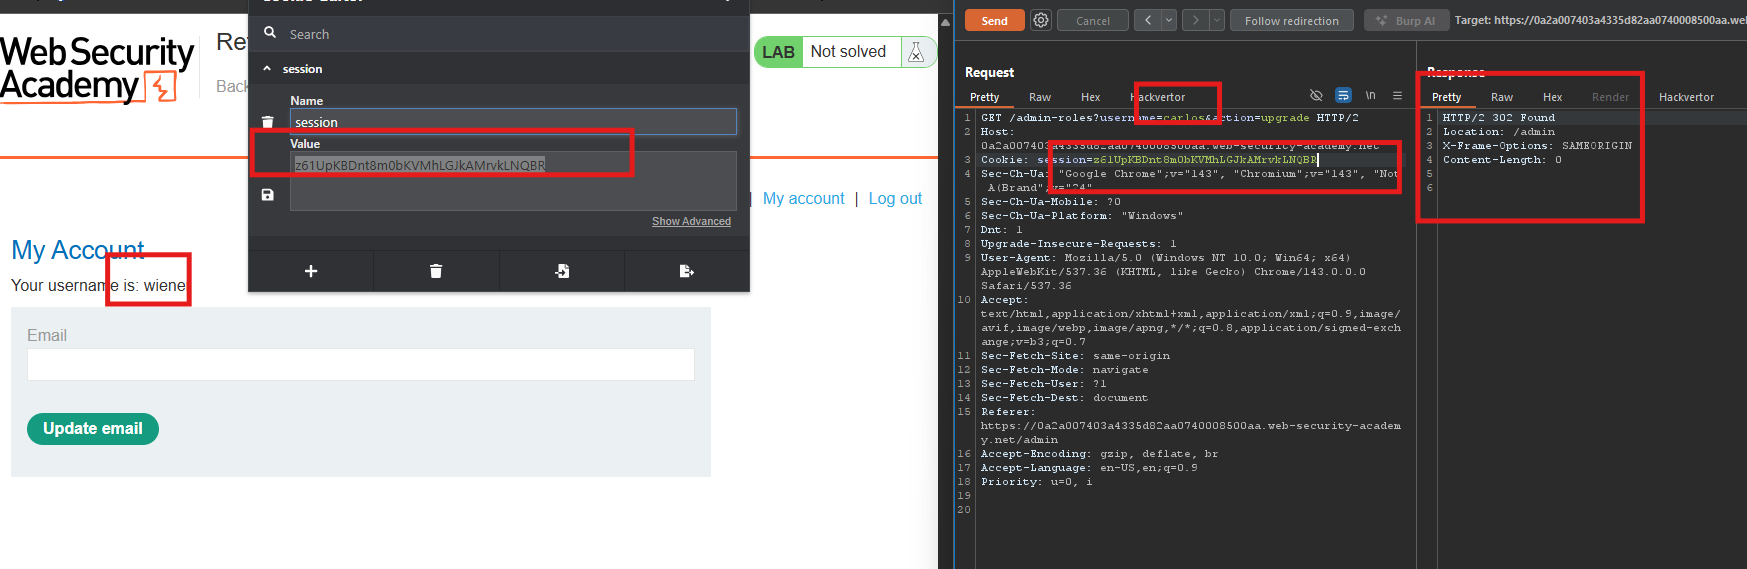Screen dimensions: 1747x569
Task: Switch the Response view to Hex tab
Action: 1553,97
